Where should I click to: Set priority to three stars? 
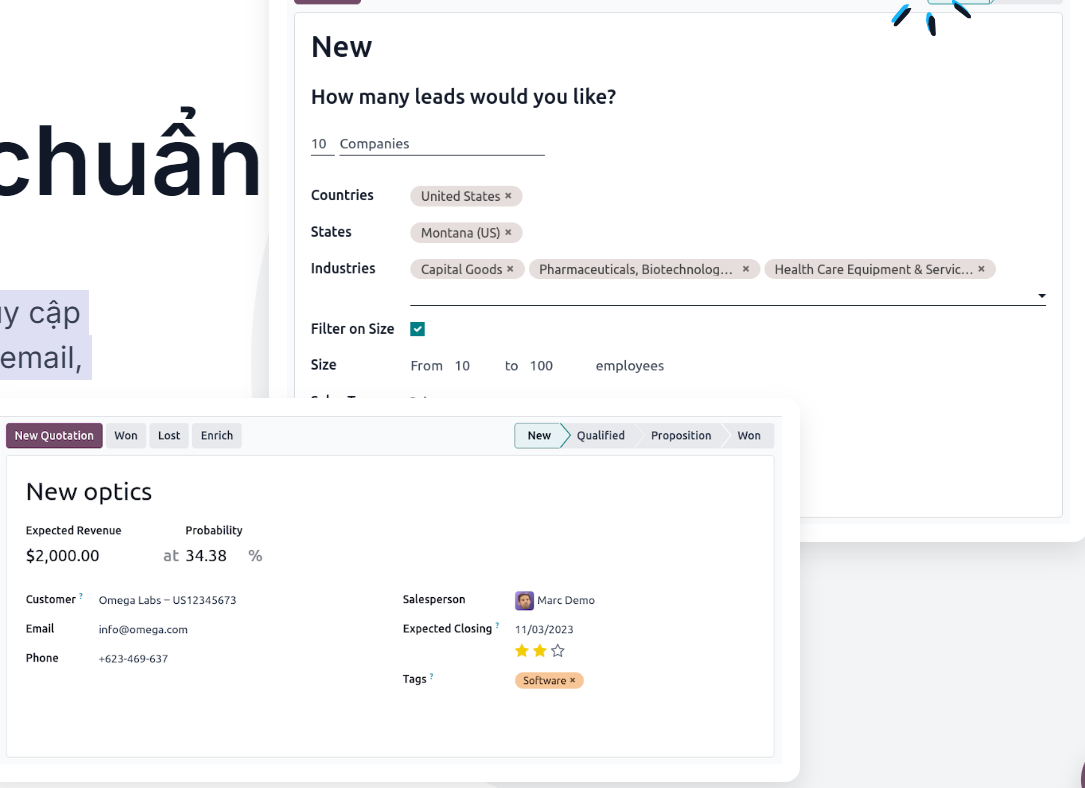(x=558, y=650)
